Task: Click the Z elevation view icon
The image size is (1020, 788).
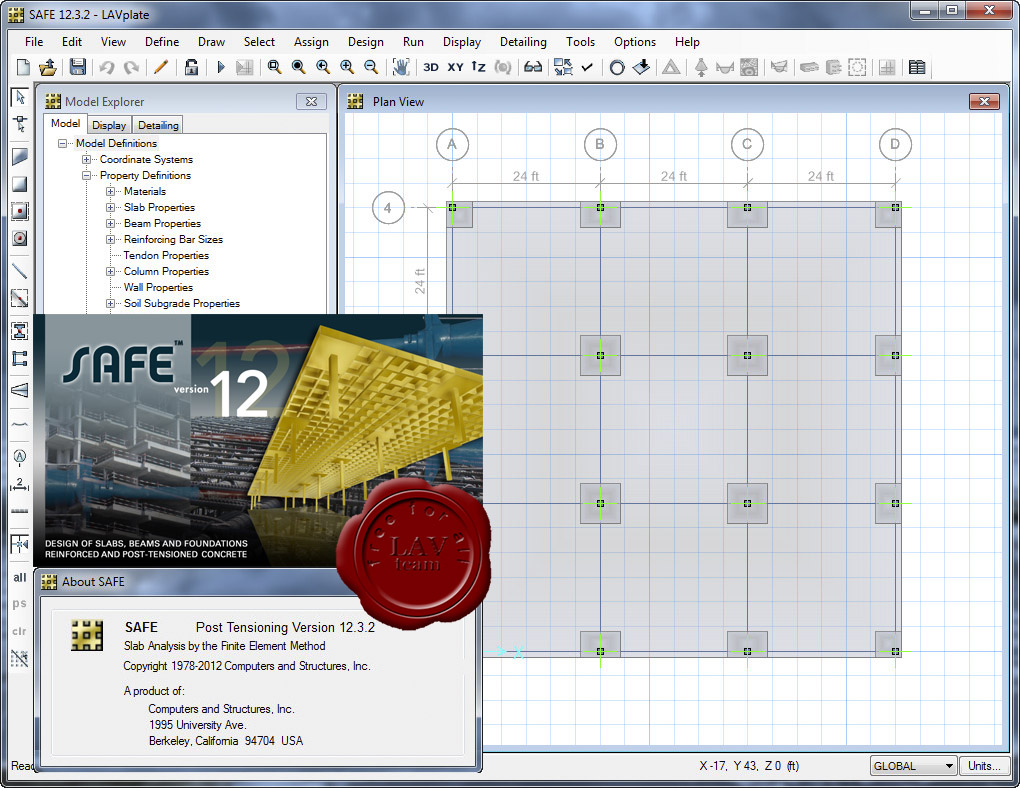Action: [478, 67]
